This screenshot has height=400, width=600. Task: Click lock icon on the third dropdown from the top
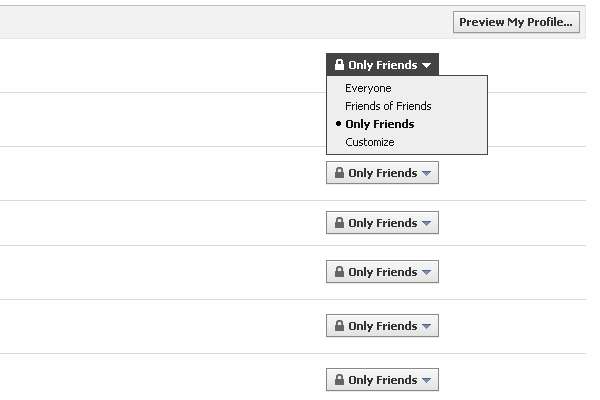pos(339,222)
